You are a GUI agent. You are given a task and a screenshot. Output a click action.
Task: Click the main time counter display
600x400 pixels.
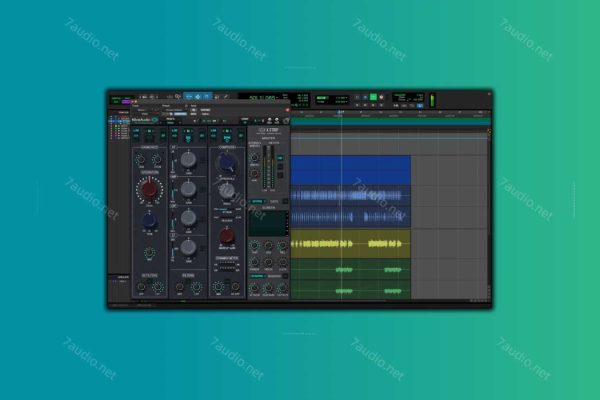pyautogui.click(x=262, y=98)
